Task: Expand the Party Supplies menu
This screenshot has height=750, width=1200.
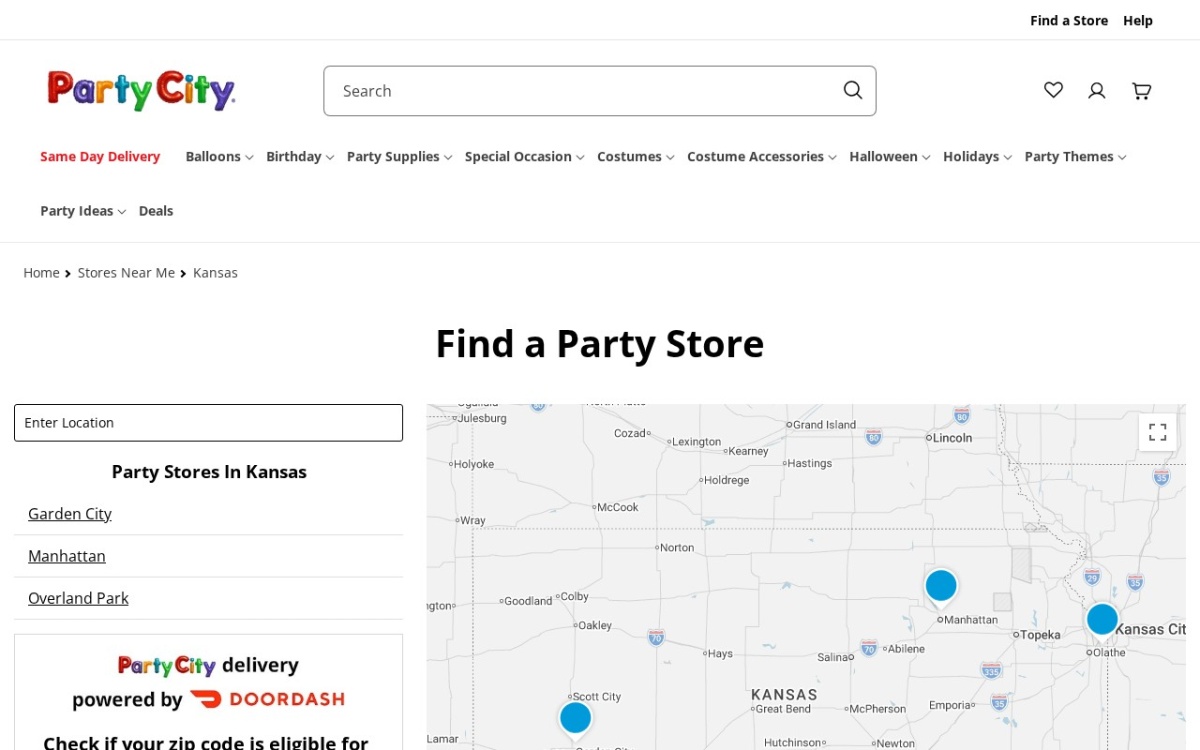Action: coord(400,157)
